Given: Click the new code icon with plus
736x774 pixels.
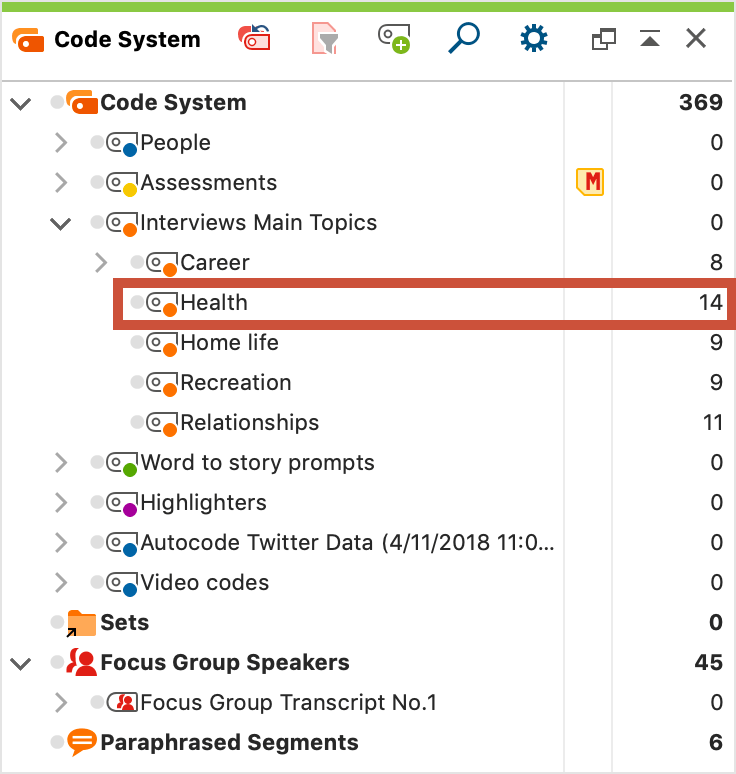Looking at the screenshot, I should 394,39.
